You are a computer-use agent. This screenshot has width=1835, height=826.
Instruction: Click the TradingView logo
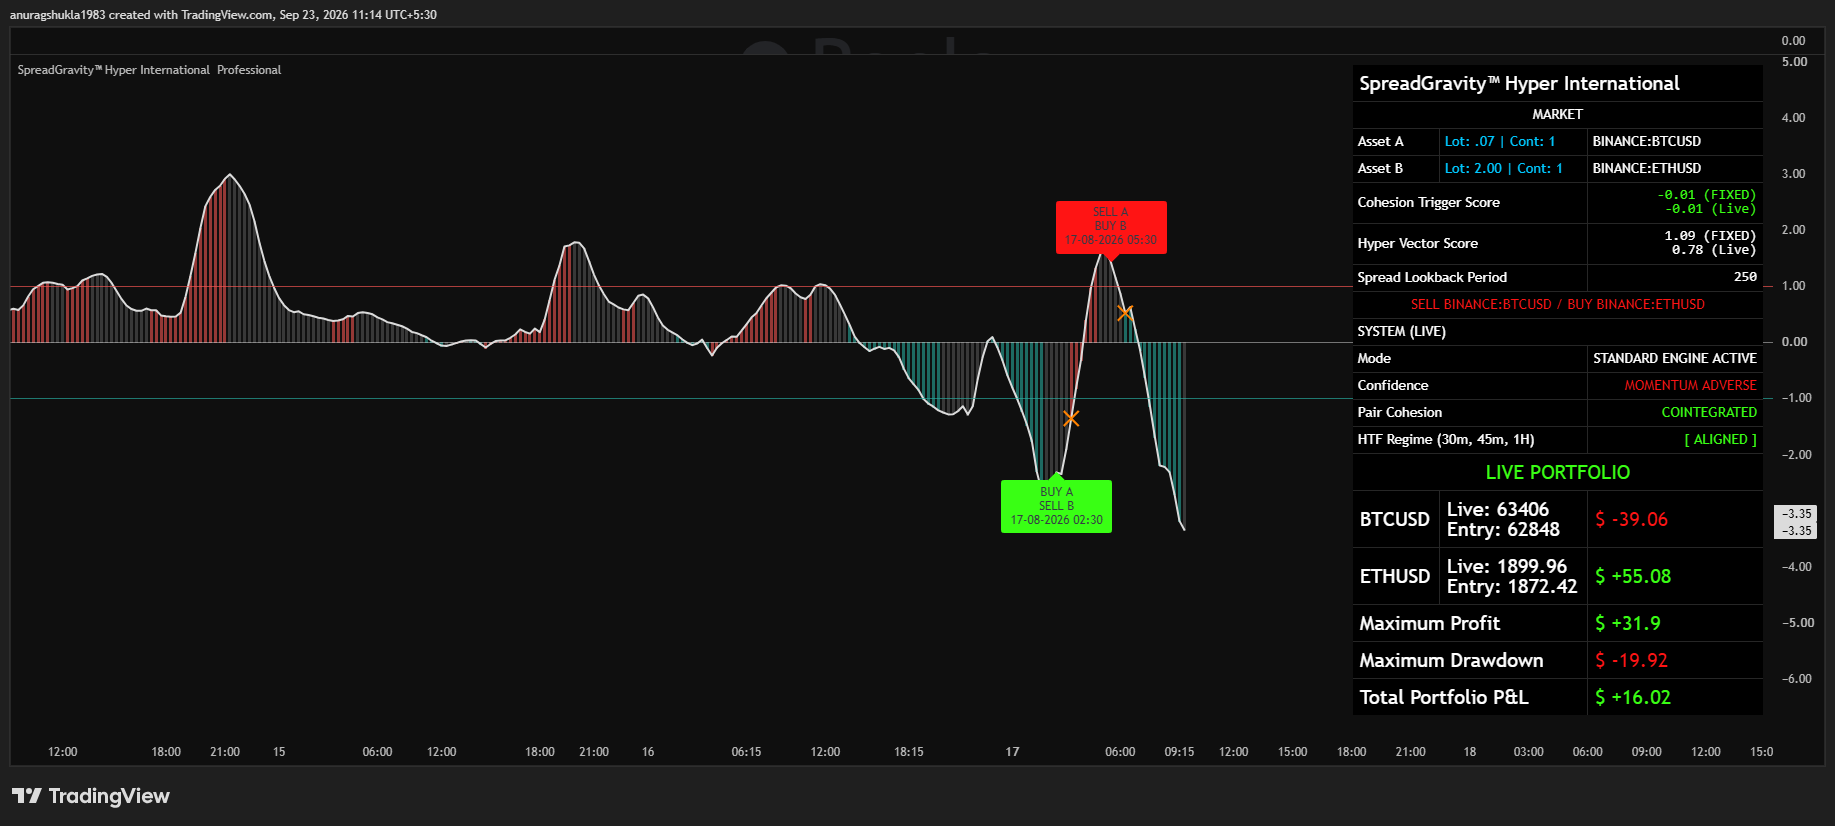91,796
